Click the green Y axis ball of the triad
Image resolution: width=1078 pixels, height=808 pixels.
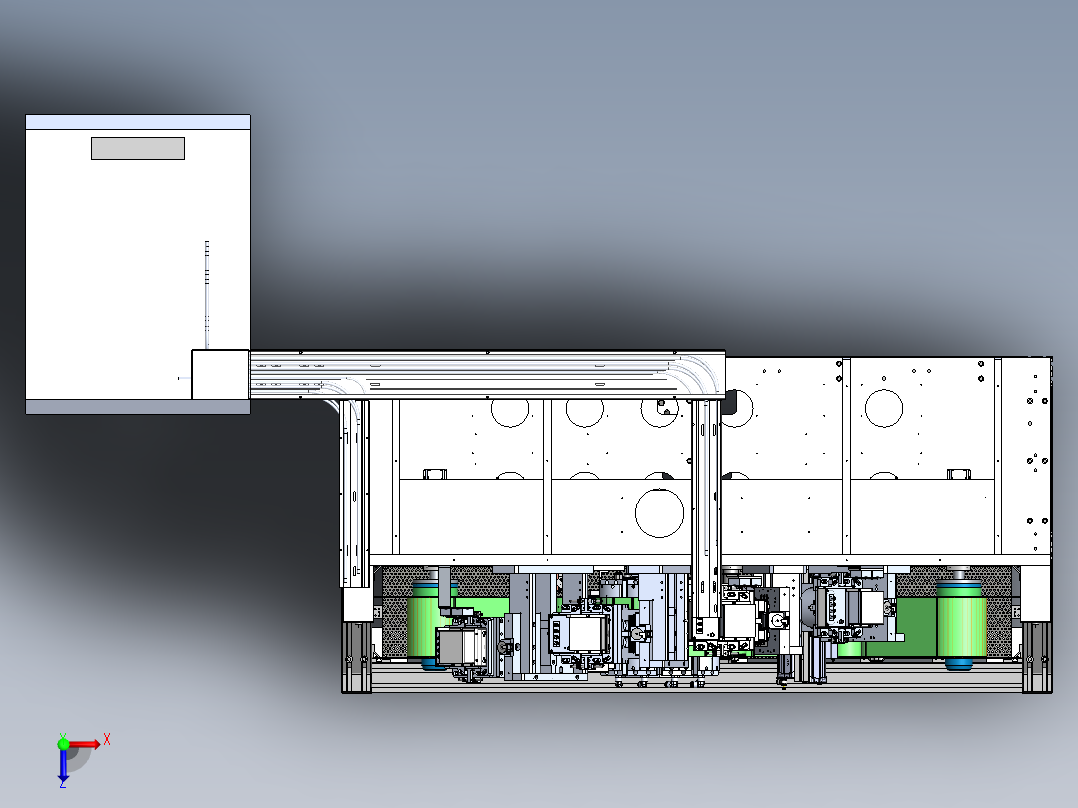coord(63,743)
